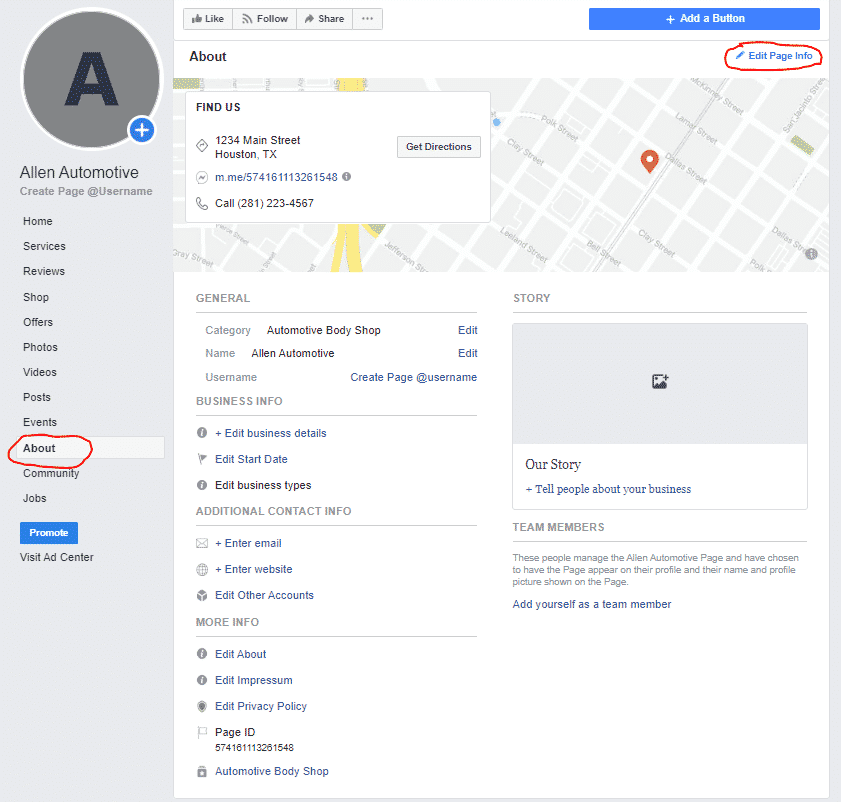Click Edit Start Date link
841x802 pixels.
[251, 459]
